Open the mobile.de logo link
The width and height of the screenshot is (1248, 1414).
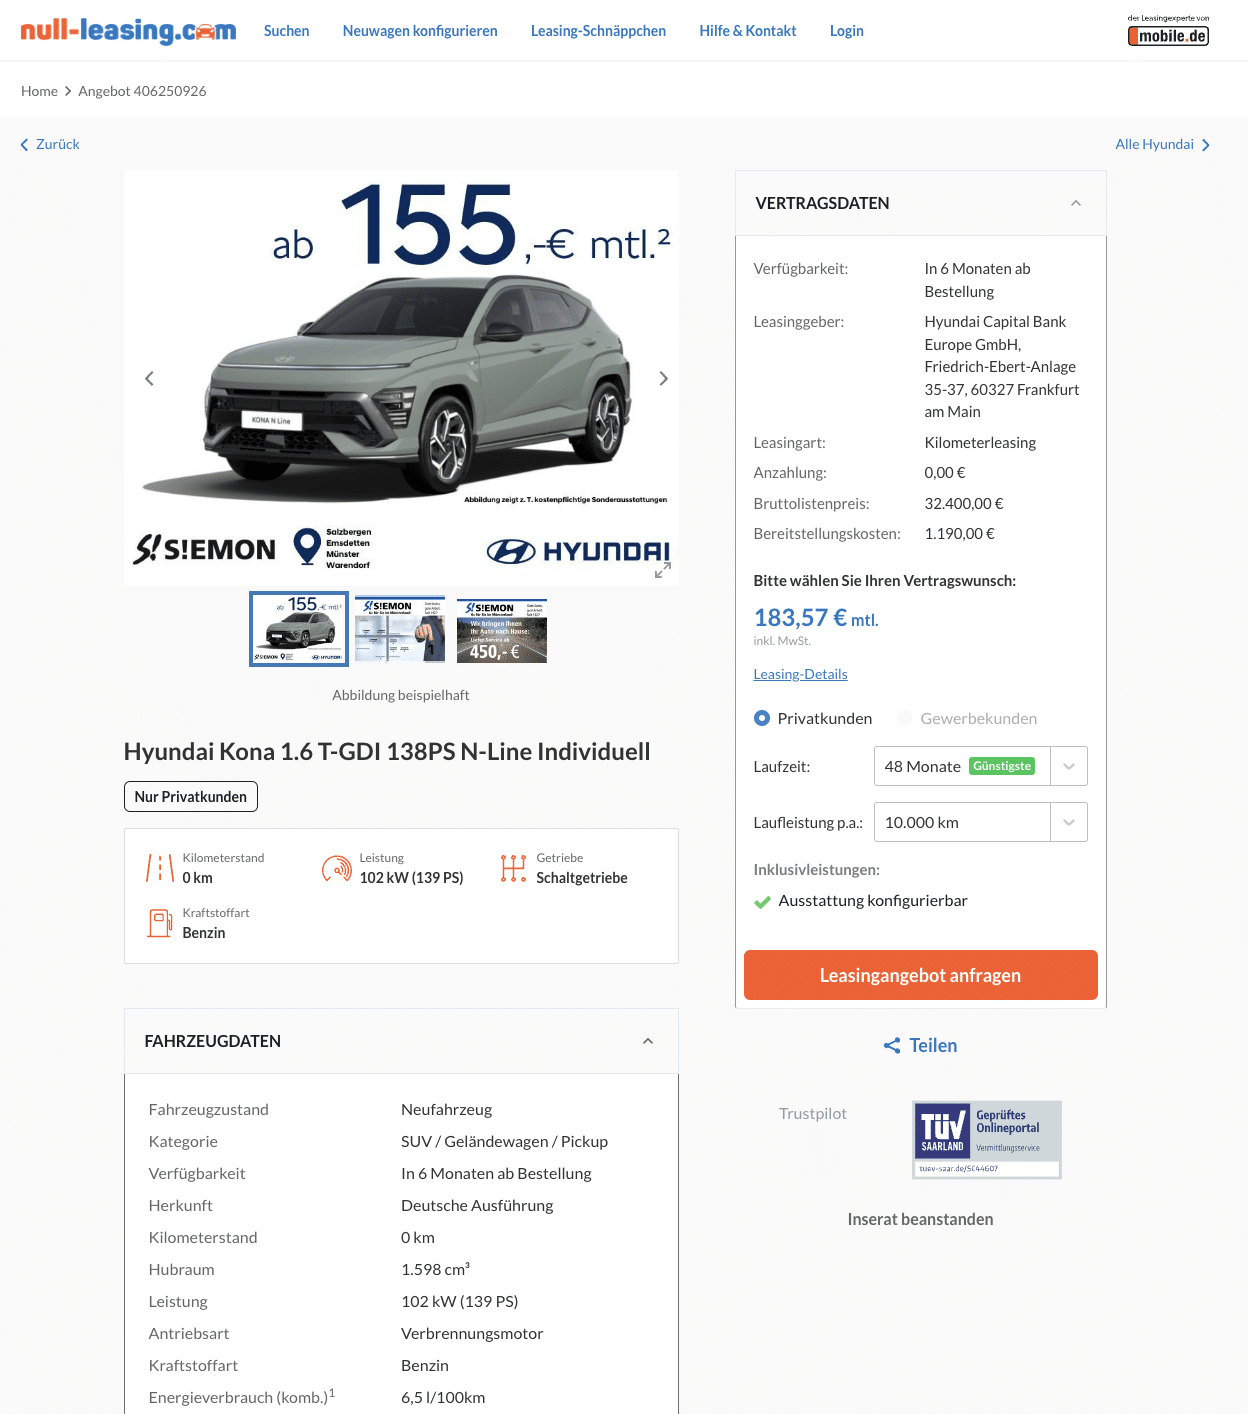coord(1168,31)
